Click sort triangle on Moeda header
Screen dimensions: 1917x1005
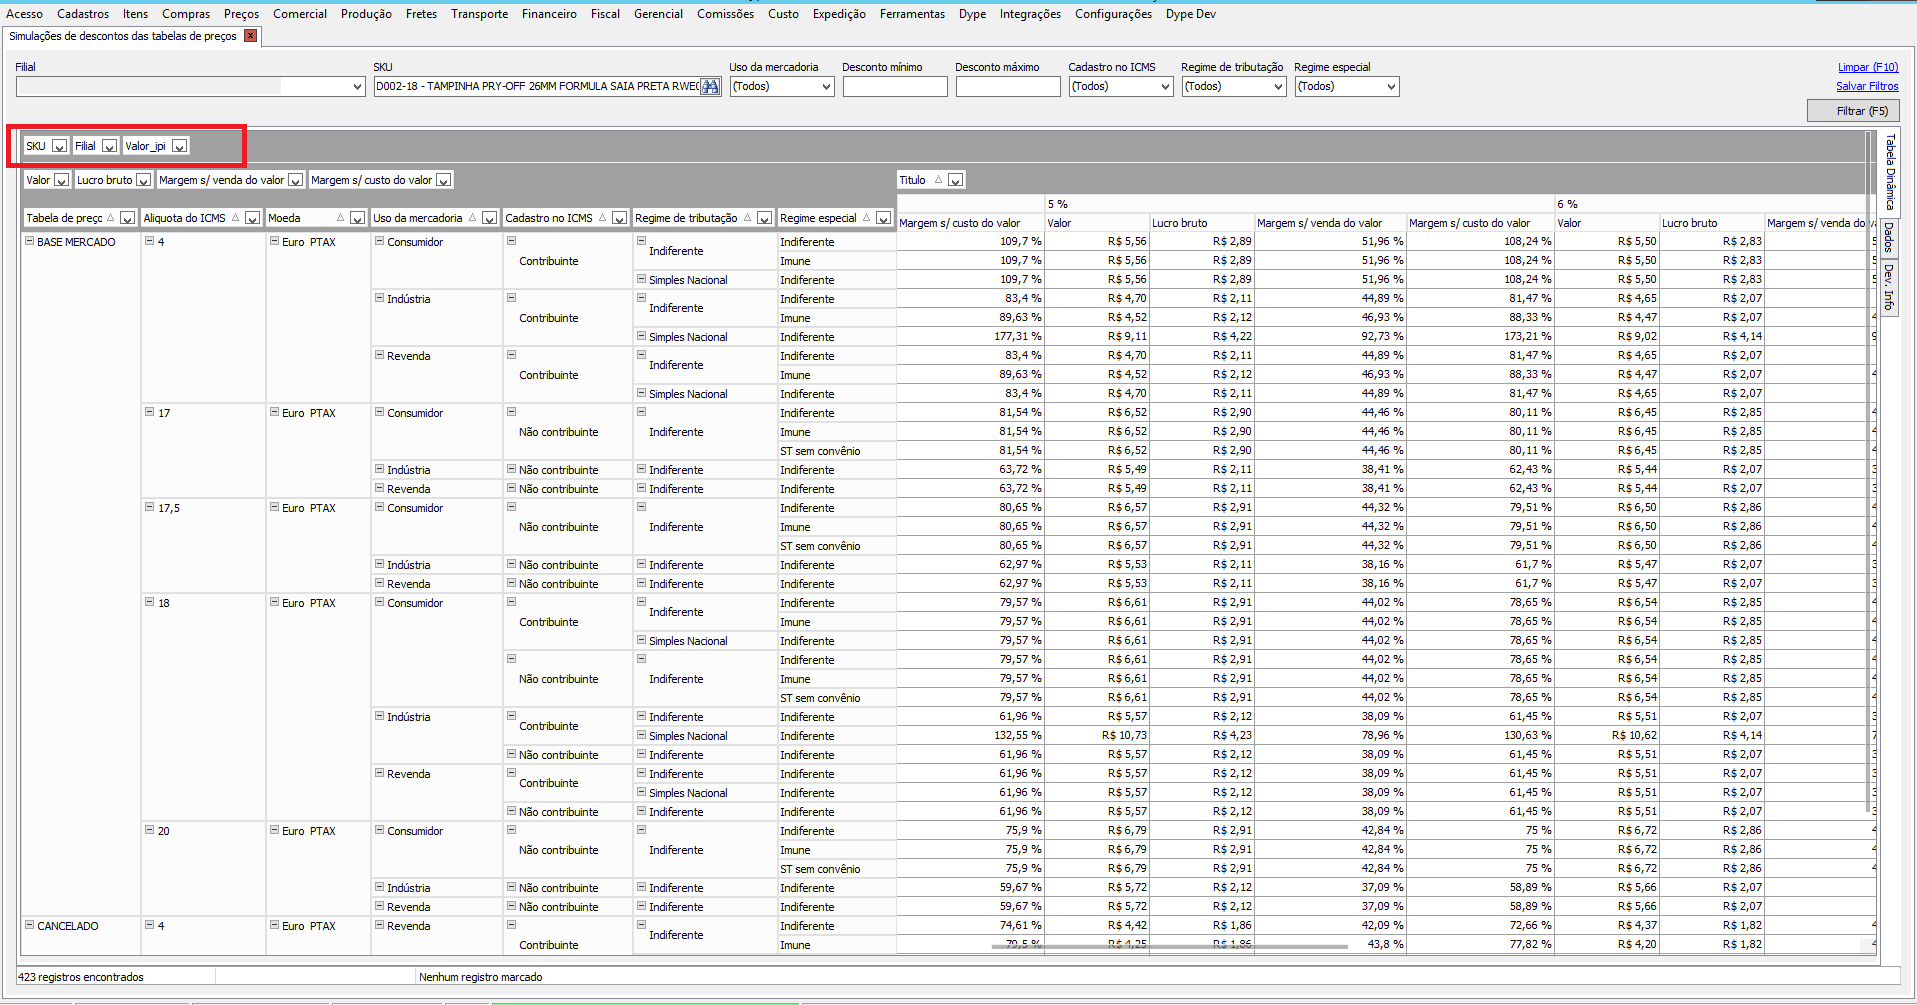340,217
